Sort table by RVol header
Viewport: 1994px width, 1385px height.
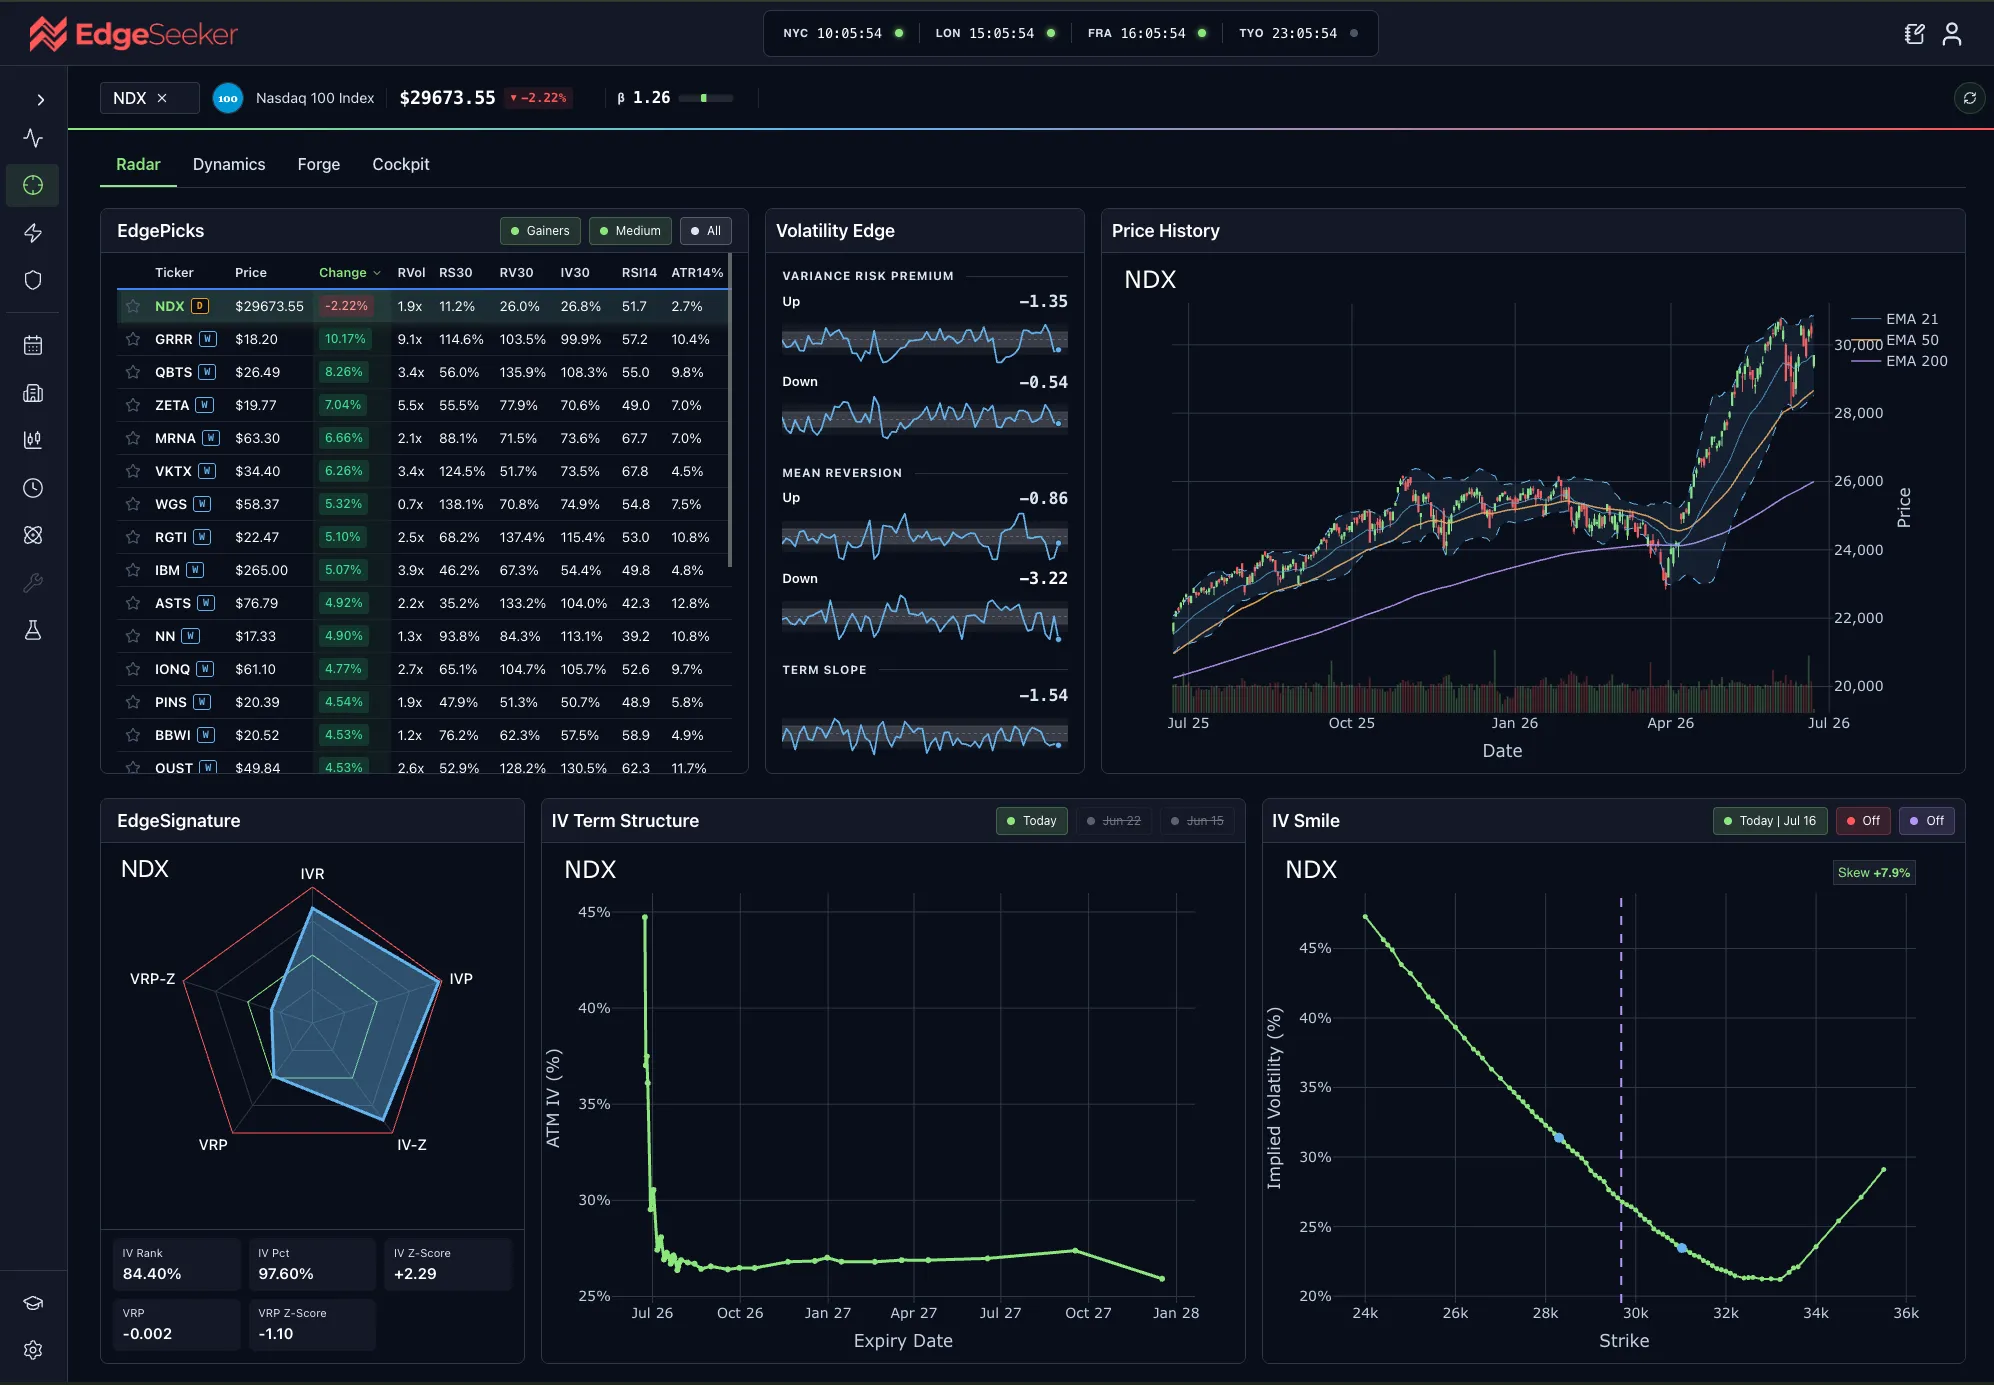(411, 273)
